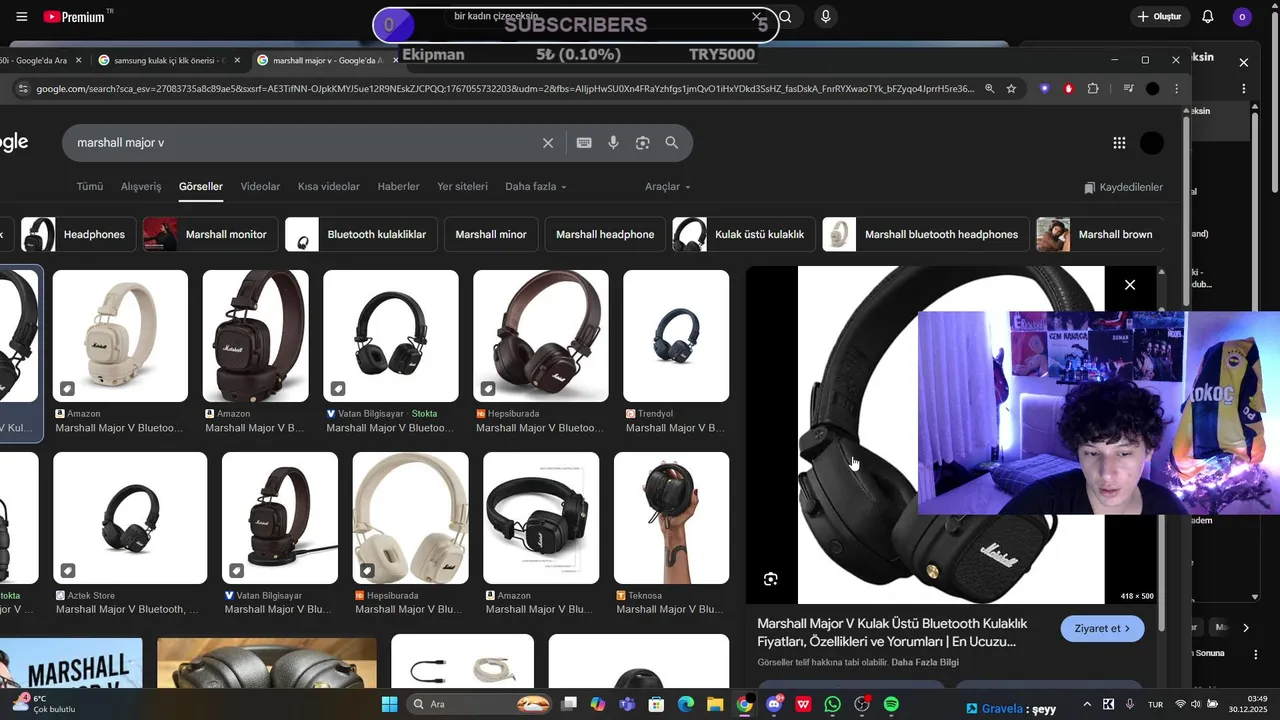Viewport: 1280px width, 720px height.
Task: Open the Teknosa hand-held headphone thumbnail
Action: click(x=671, y=518)
